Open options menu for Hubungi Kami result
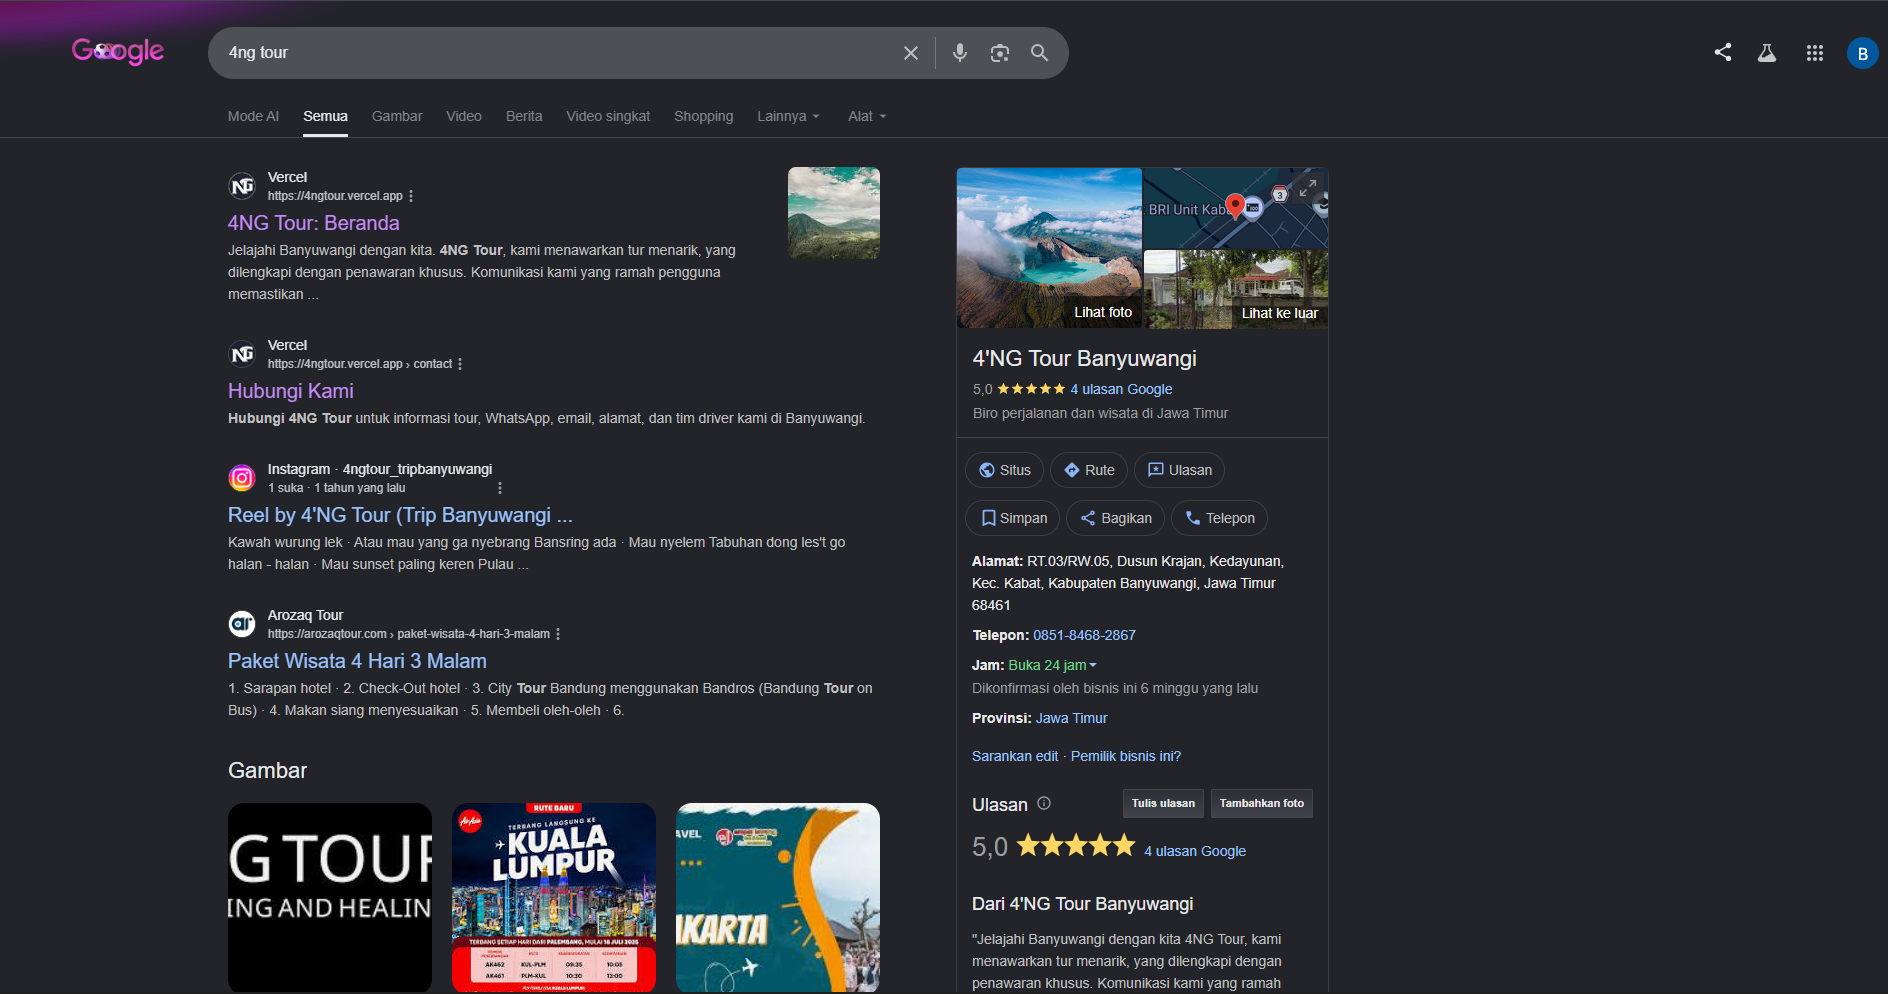 pos(460,364)
